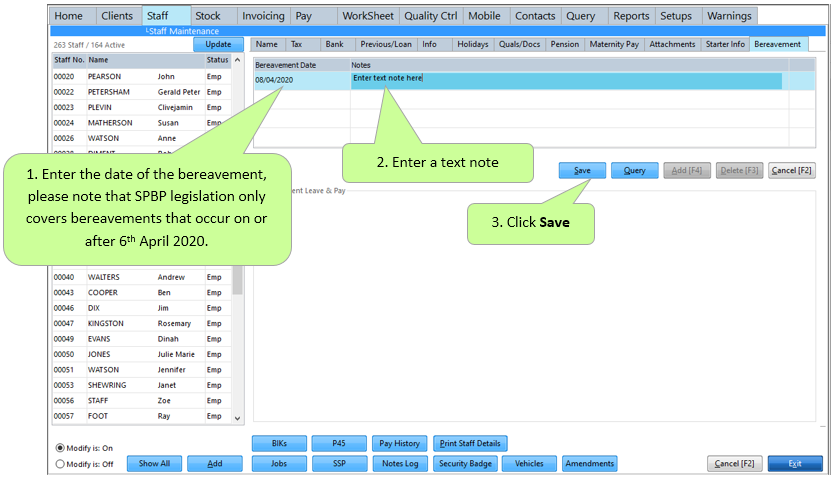Open the Pay History window

pyautogui.click(x=399, y=443)
